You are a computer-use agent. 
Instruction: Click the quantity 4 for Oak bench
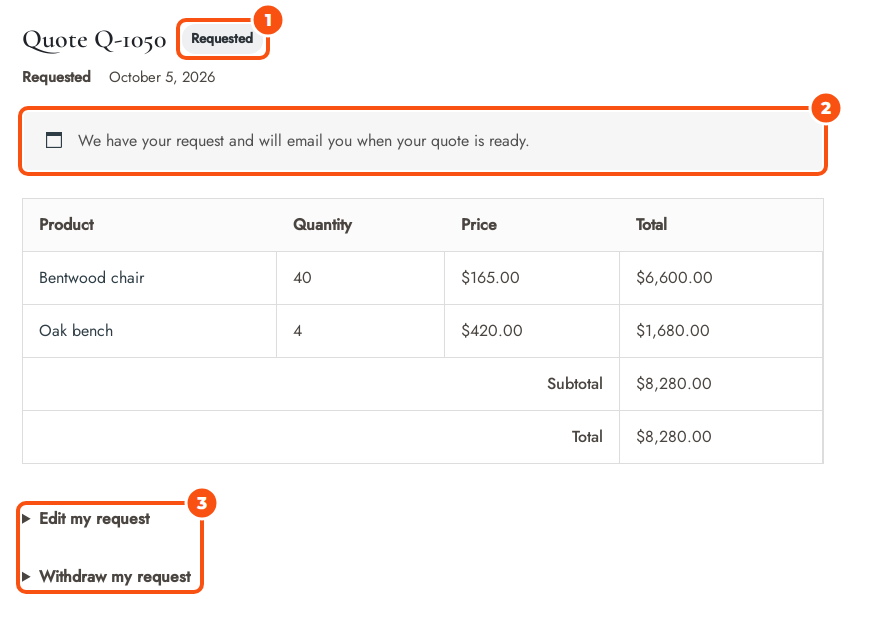pos(298,331)
